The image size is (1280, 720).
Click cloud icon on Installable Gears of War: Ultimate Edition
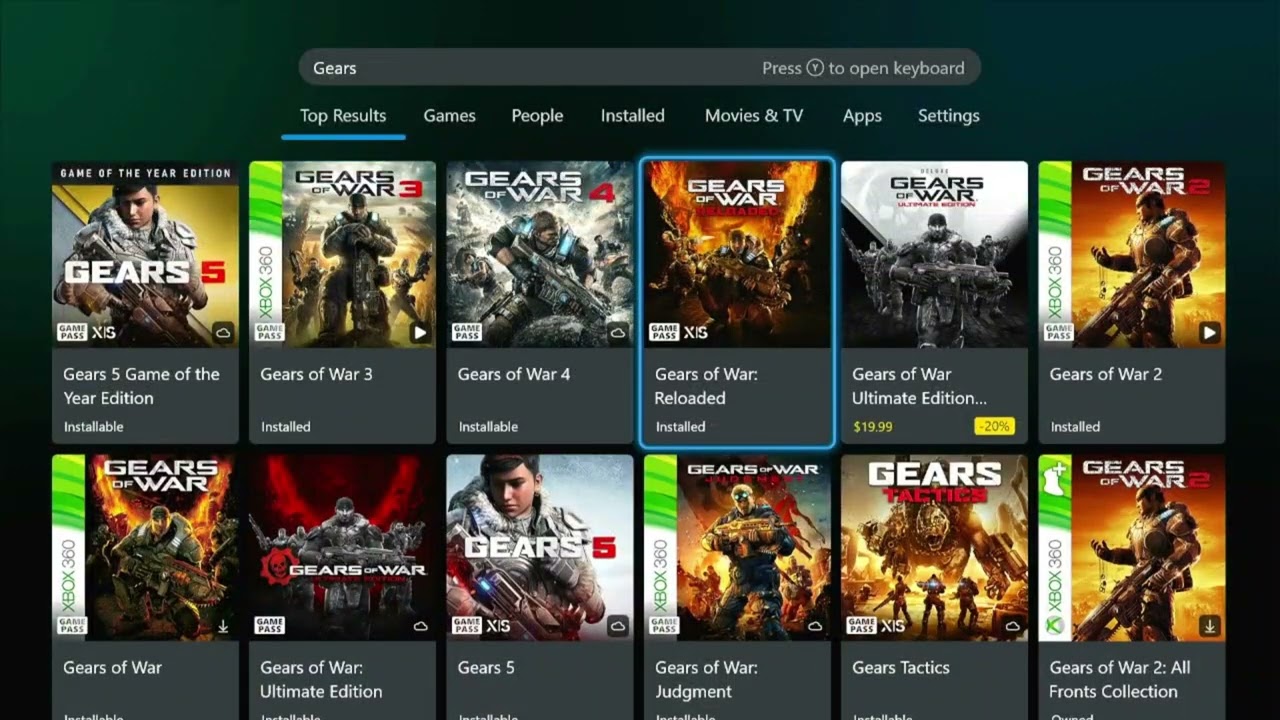(x=420, y=626)
